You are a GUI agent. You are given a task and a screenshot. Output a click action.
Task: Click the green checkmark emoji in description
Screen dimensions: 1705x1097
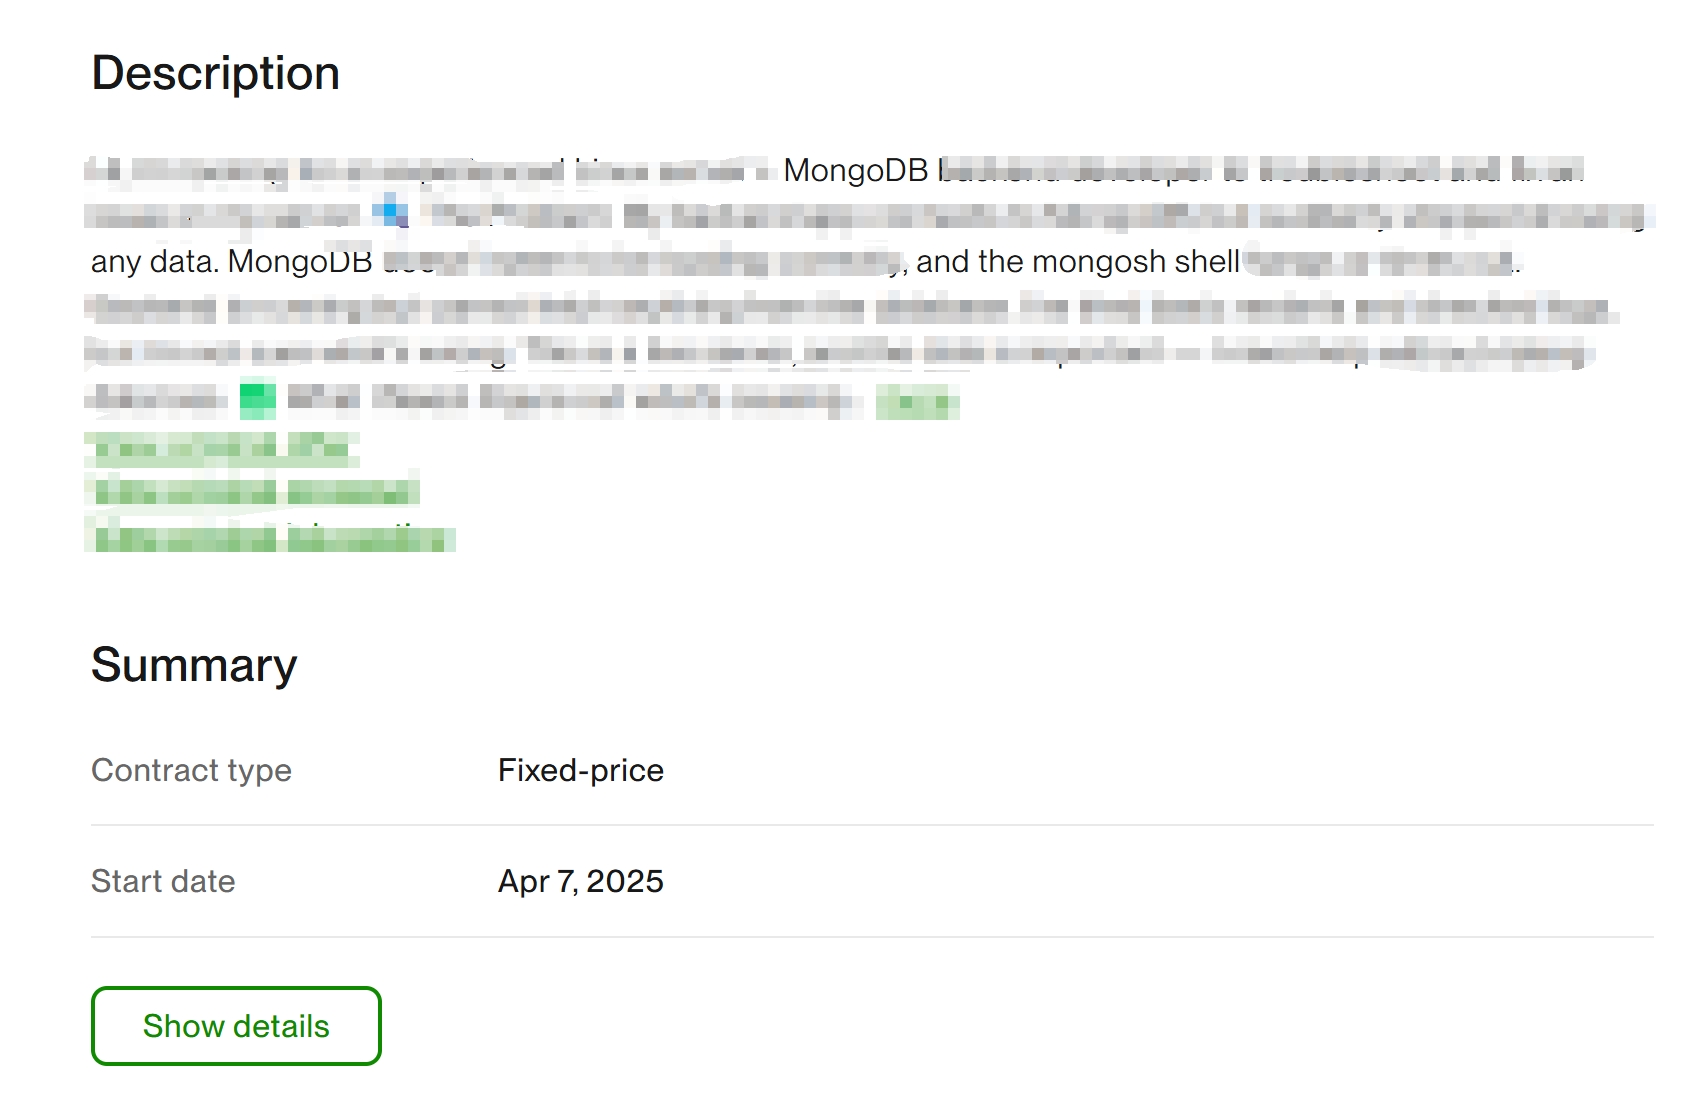coord(258,400)
